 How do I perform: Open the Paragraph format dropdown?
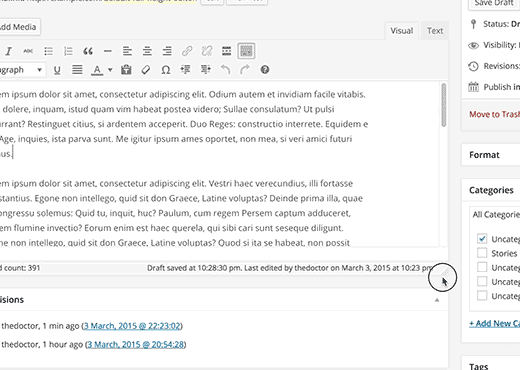pos(22,70)
